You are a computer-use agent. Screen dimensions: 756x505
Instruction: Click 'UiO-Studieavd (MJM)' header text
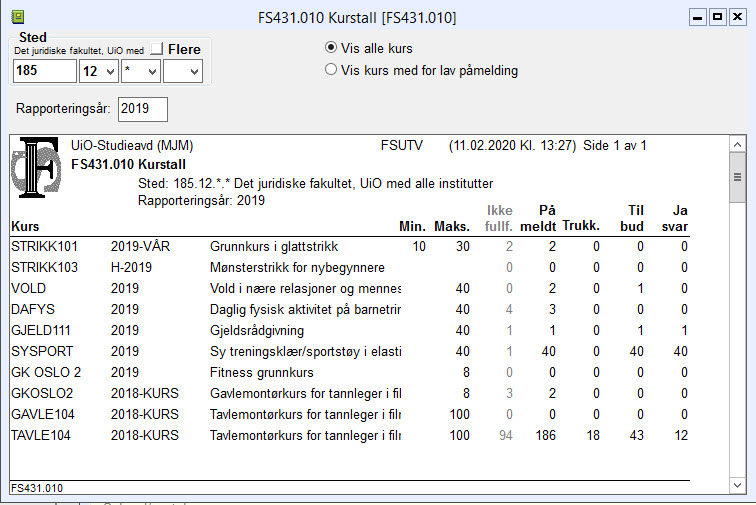pyautogui.click(x=132, y=146)
